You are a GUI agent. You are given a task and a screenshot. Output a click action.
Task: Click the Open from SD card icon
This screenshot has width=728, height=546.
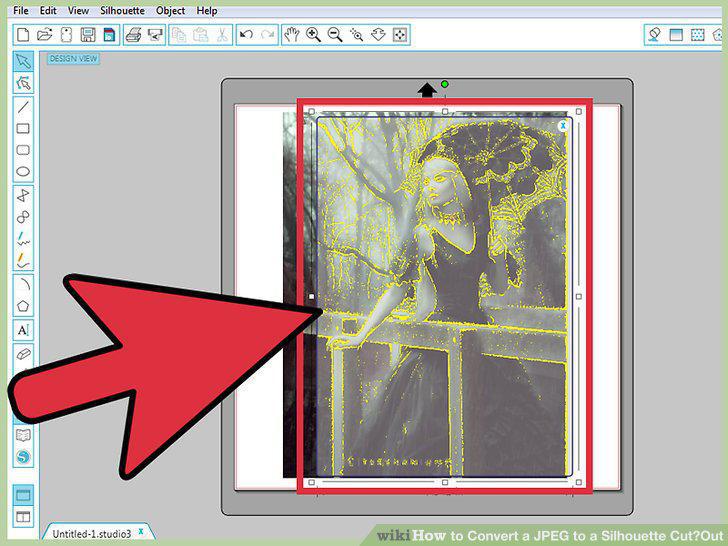click(x=66, y=35)
